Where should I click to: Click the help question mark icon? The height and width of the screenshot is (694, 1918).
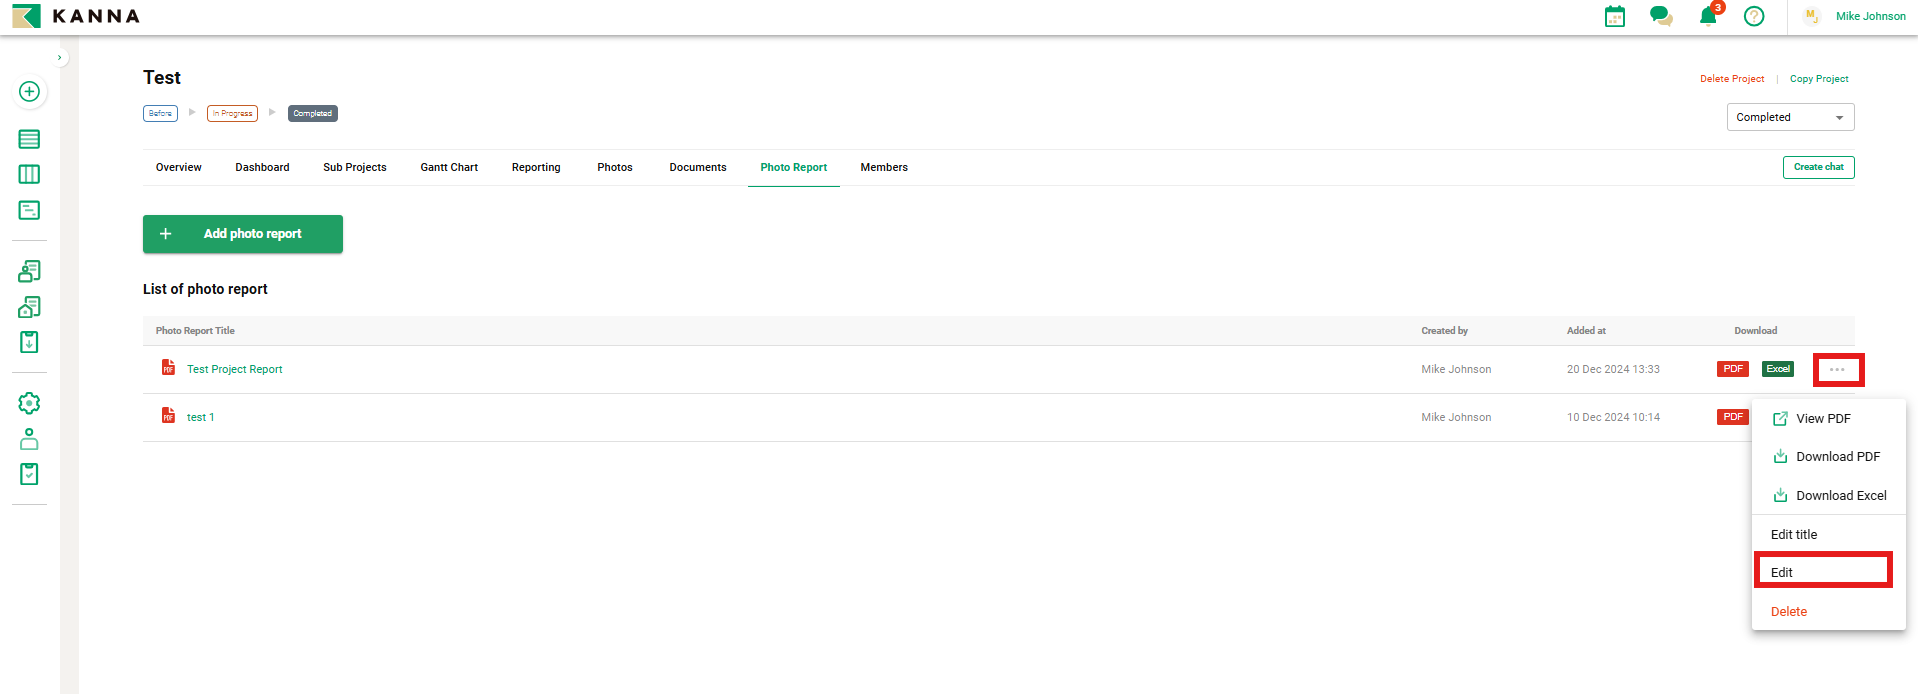click(x=1754, y=16)
